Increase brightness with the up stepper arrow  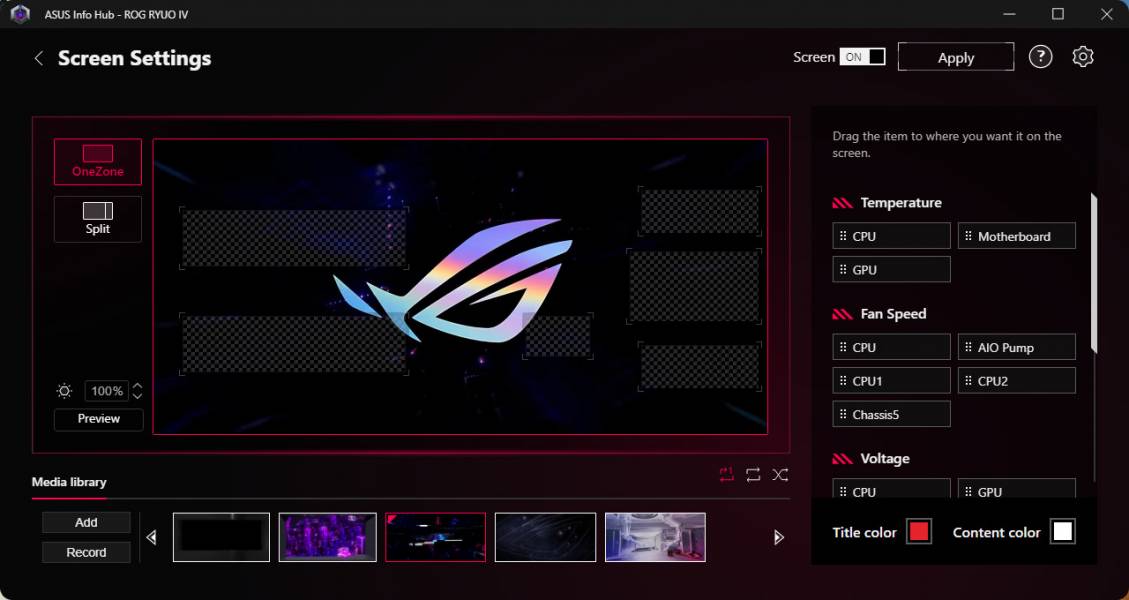point(137,386)
